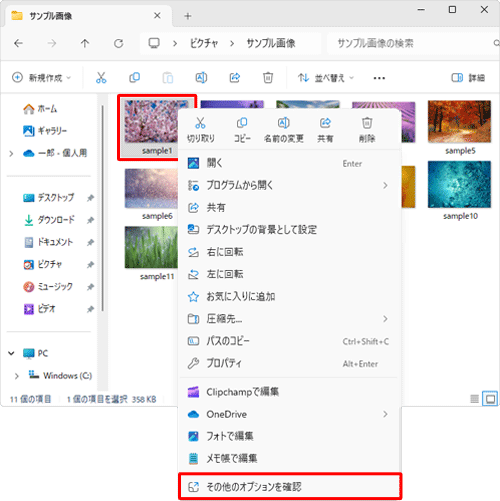The height and width of the screenshot is (501, 500).
Task: Click the toolbar scissors cut icon
Action: click(x=101, y=78)
